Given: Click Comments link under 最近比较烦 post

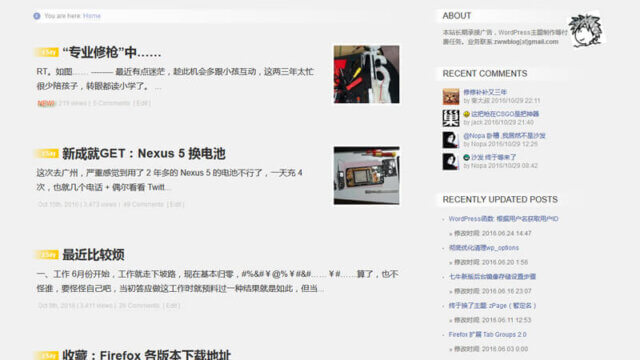Looking at the screenshot, I should (139, 305).
